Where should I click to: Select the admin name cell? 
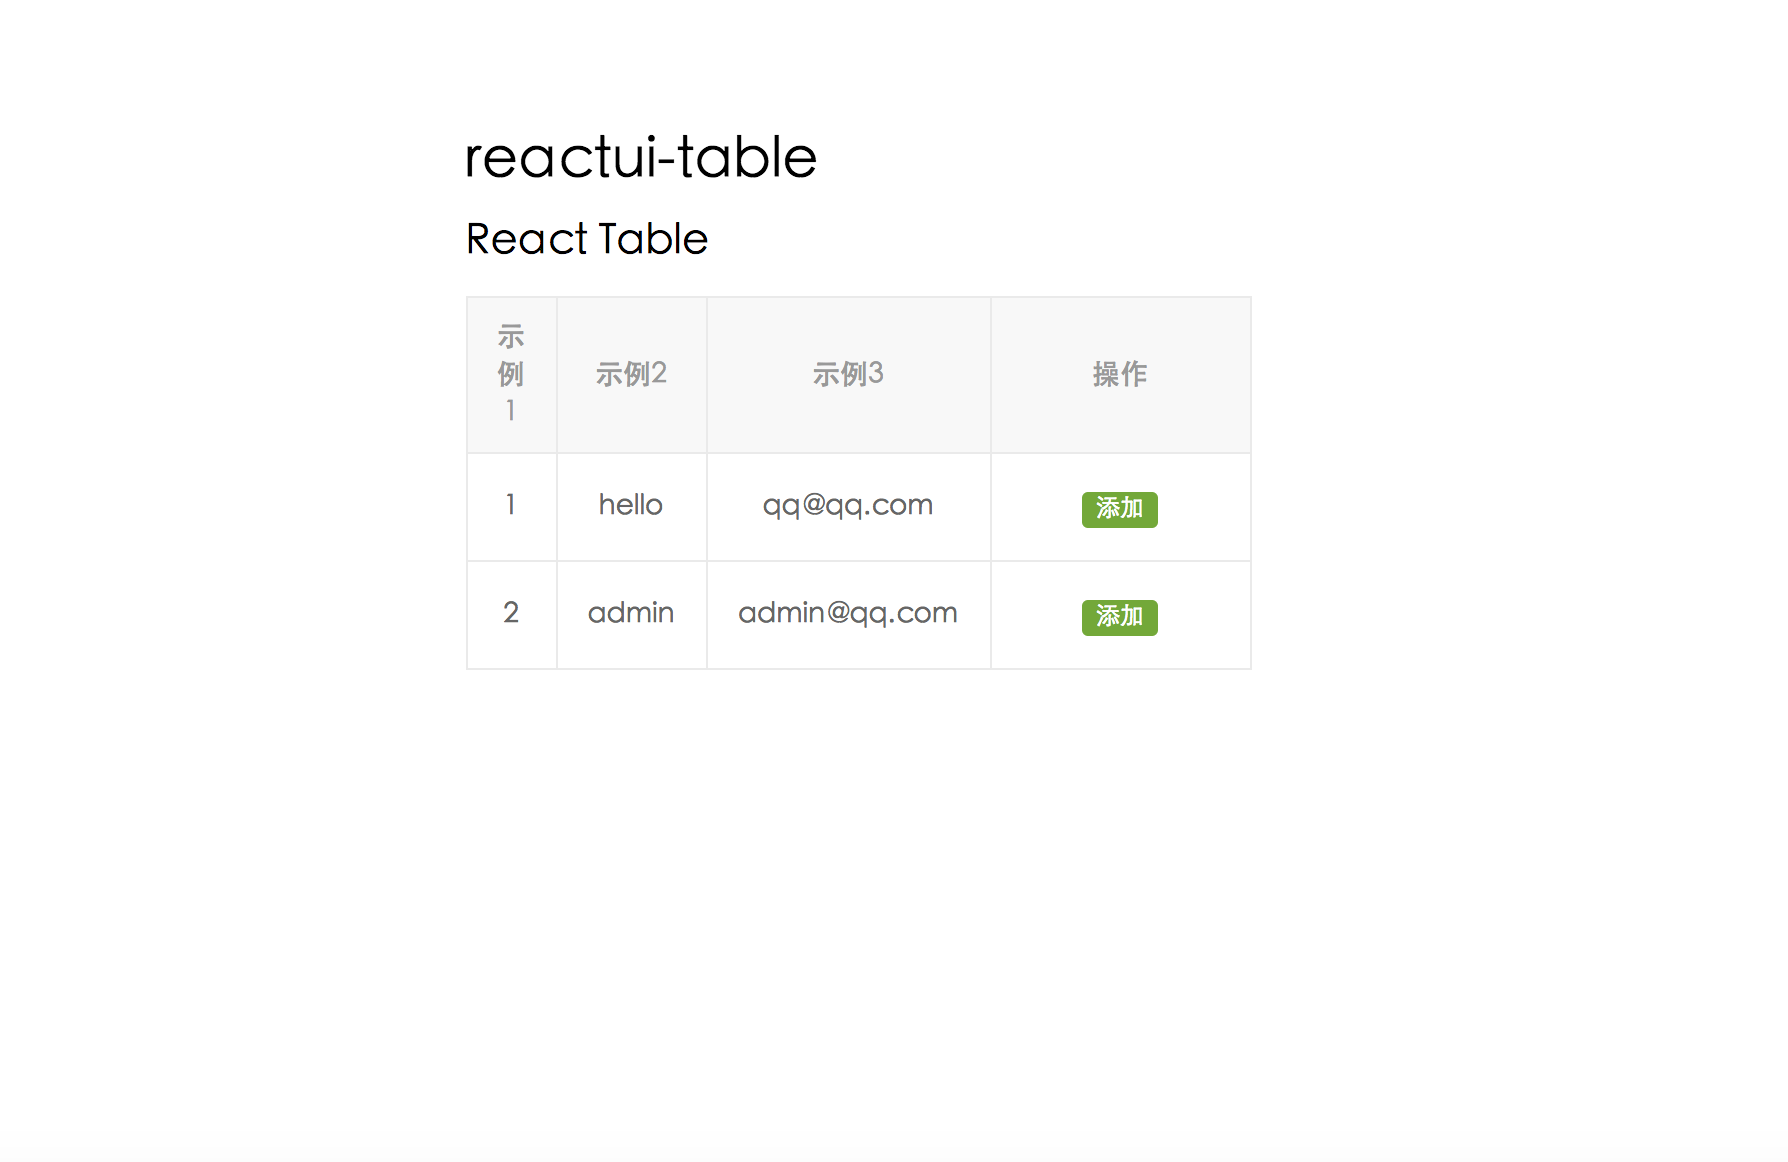pos(631,613)
